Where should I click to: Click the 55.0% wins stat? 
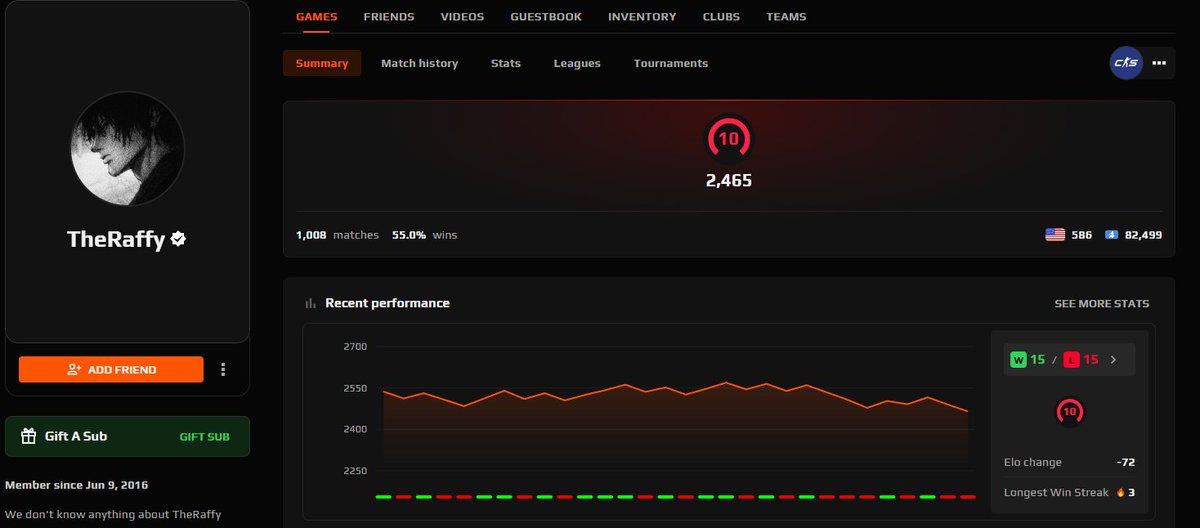click(424, 235)
